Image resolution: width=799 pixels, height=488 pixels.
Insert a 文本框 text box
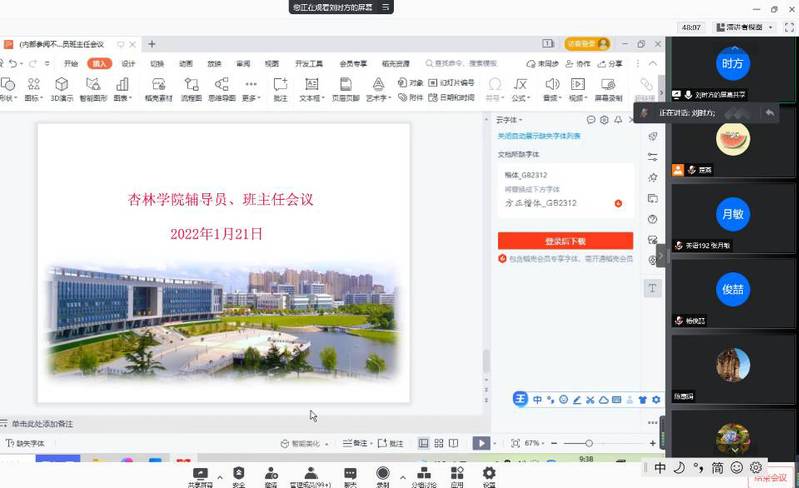[311, 89]
